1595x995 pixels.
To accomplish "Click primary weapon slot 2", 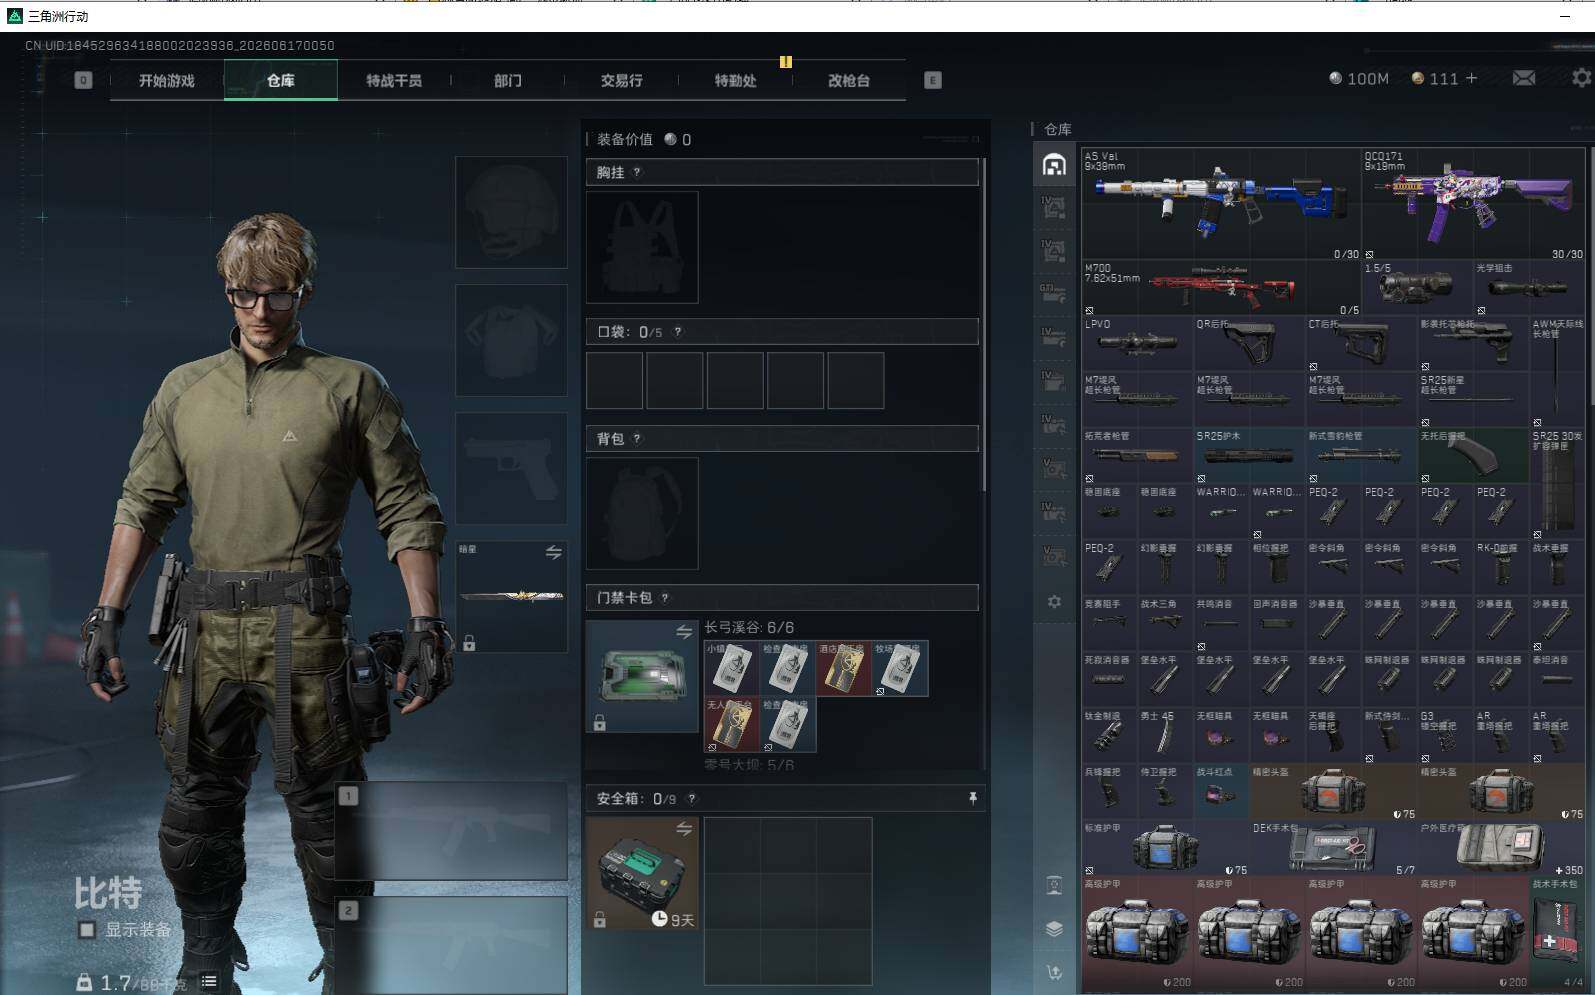I will pos(451,945).
